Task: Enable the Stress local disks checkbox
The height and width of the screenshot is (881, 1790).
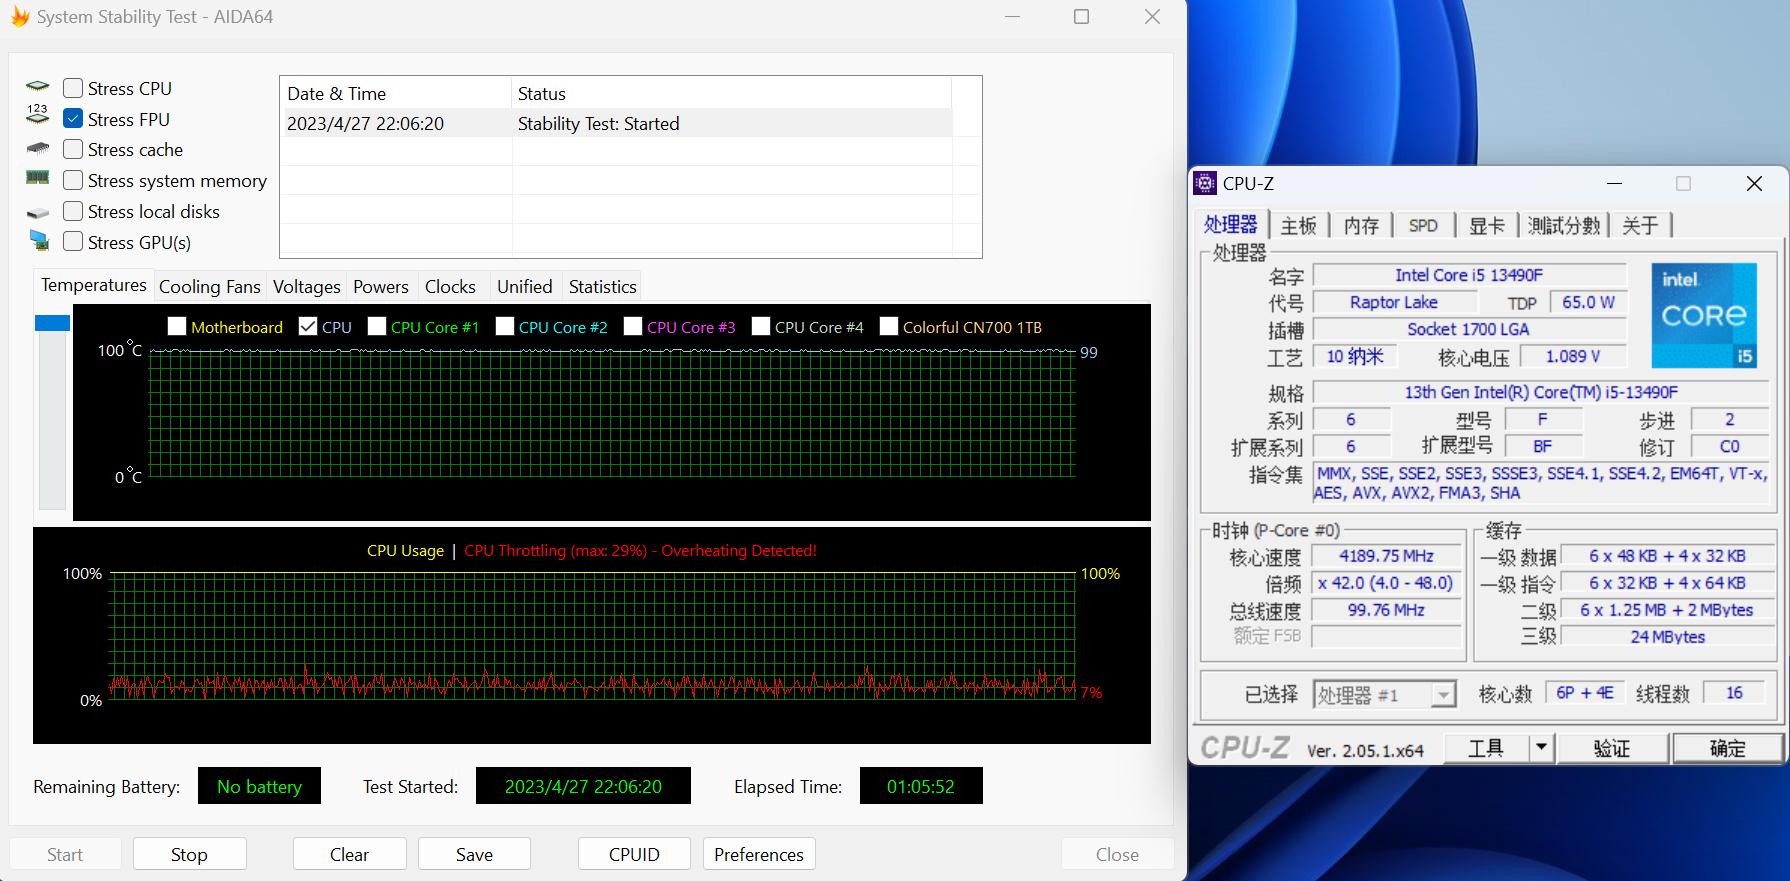Action: 73,211
